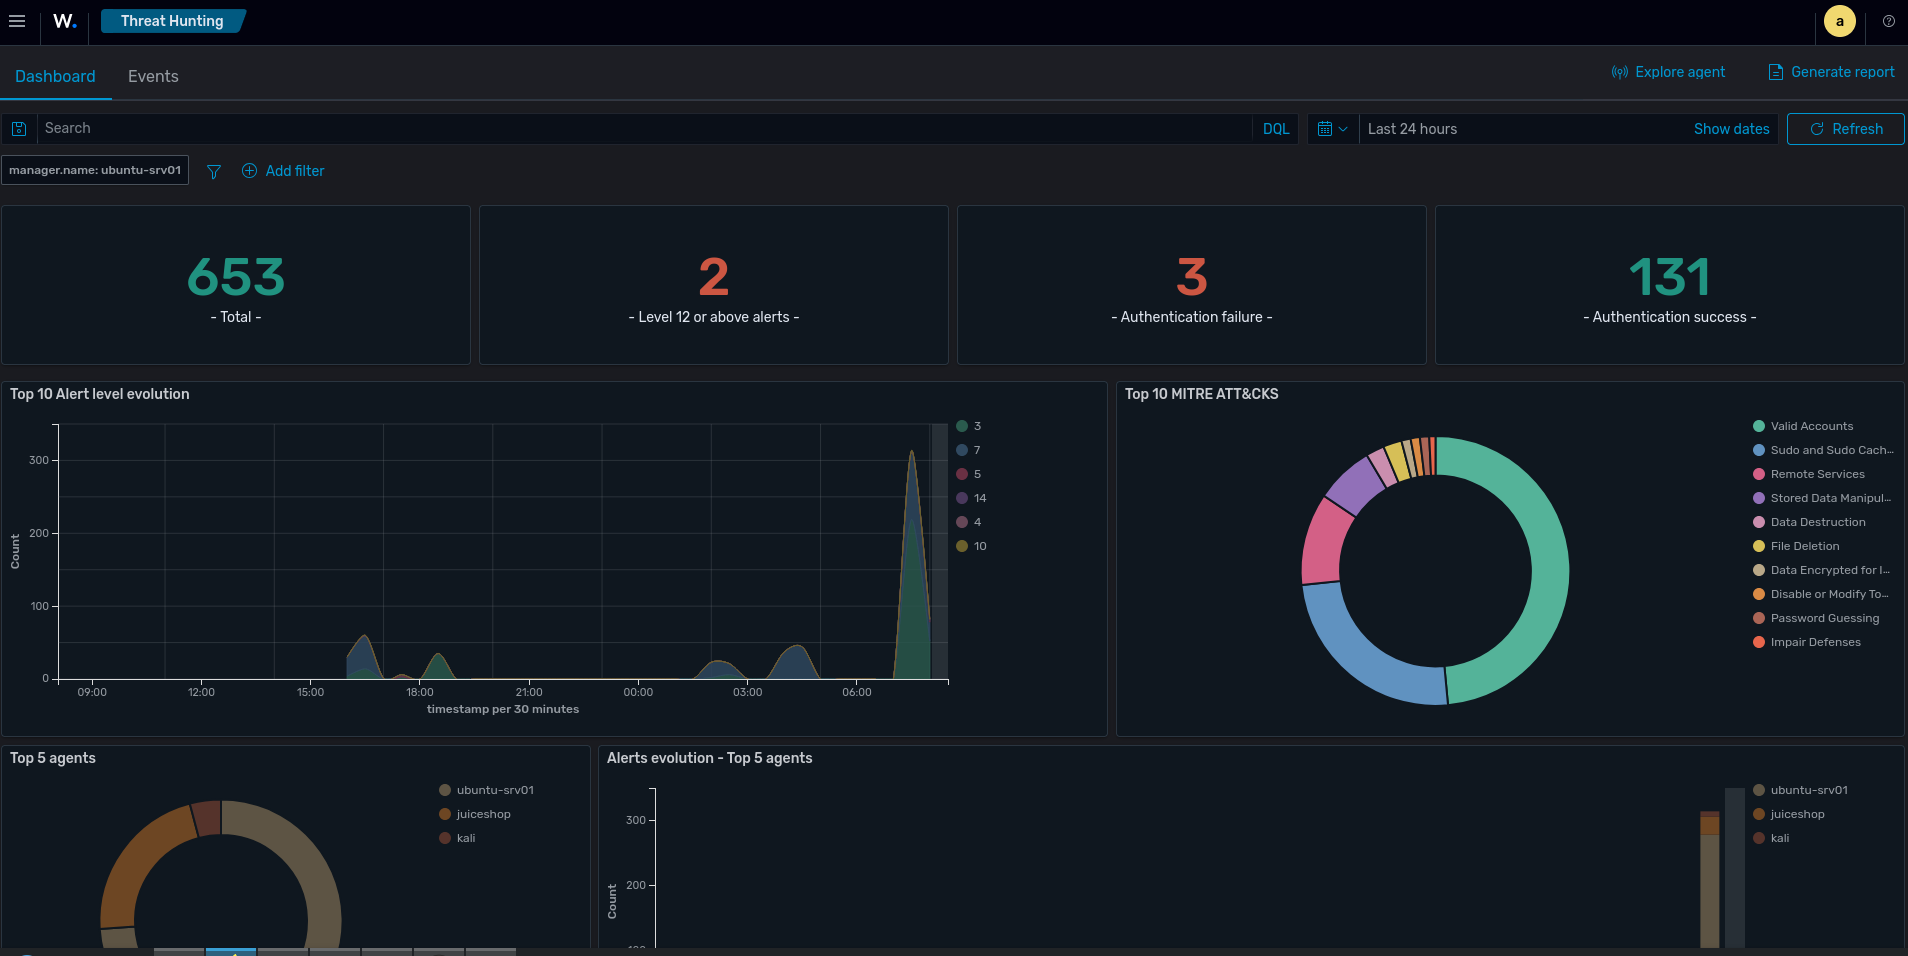Toggle level 4 legend entry
The height and width of the screenshot is (956, 1908).
(x=968, y=522)
